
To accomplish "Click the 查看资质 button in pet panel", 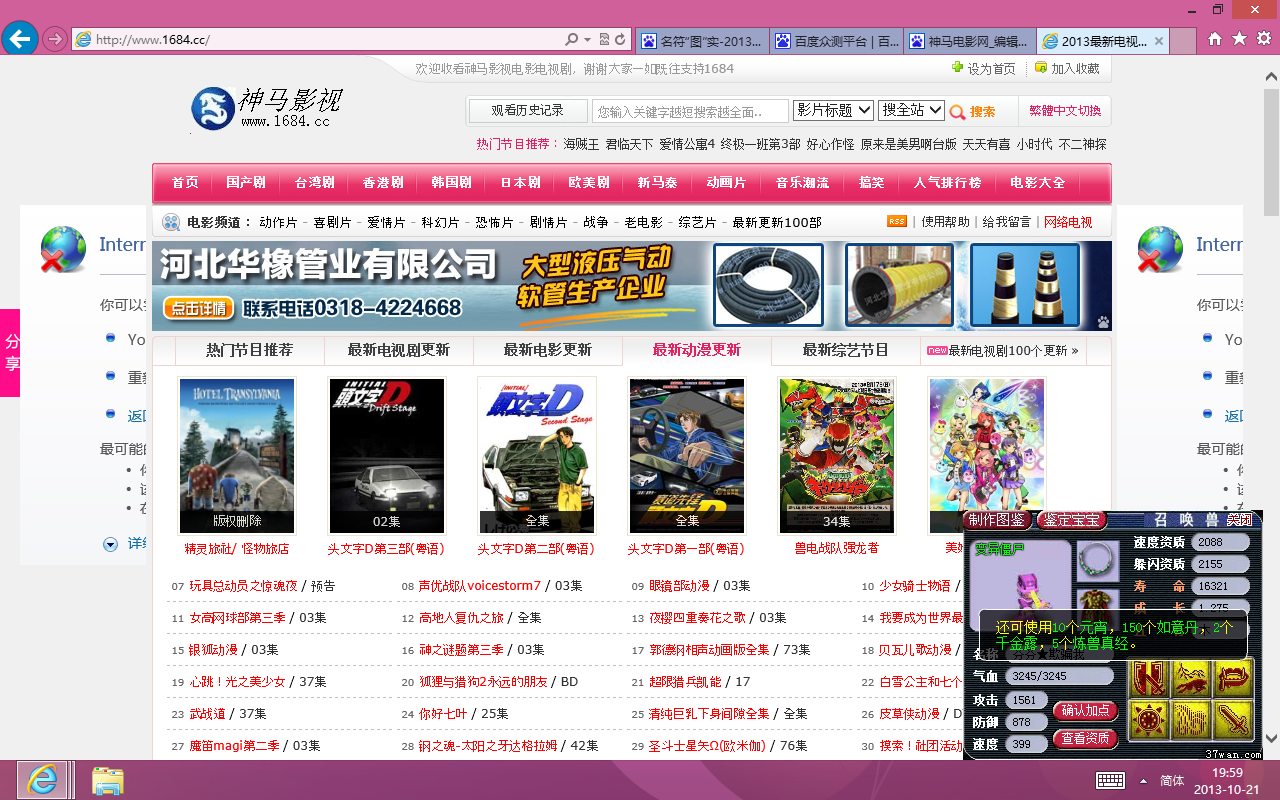I will click(1085, 738).
